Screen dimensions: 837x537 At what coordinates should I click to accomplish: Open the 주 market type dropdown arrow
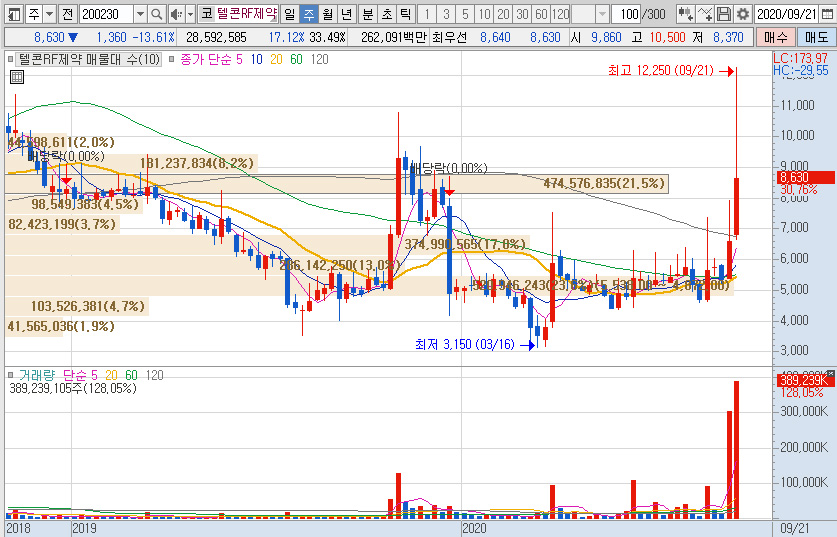click(x=50, y=14)
